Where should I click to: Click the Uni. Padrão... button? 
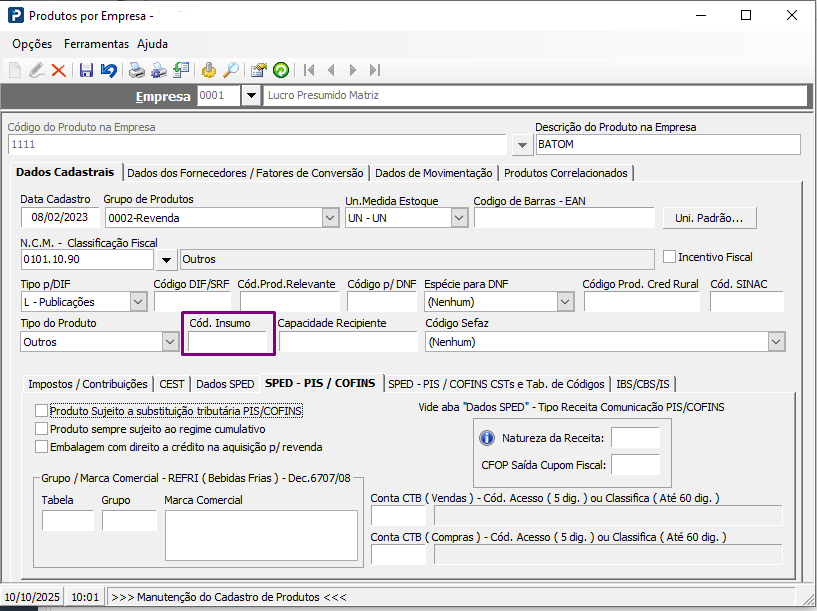coord(709,218)
